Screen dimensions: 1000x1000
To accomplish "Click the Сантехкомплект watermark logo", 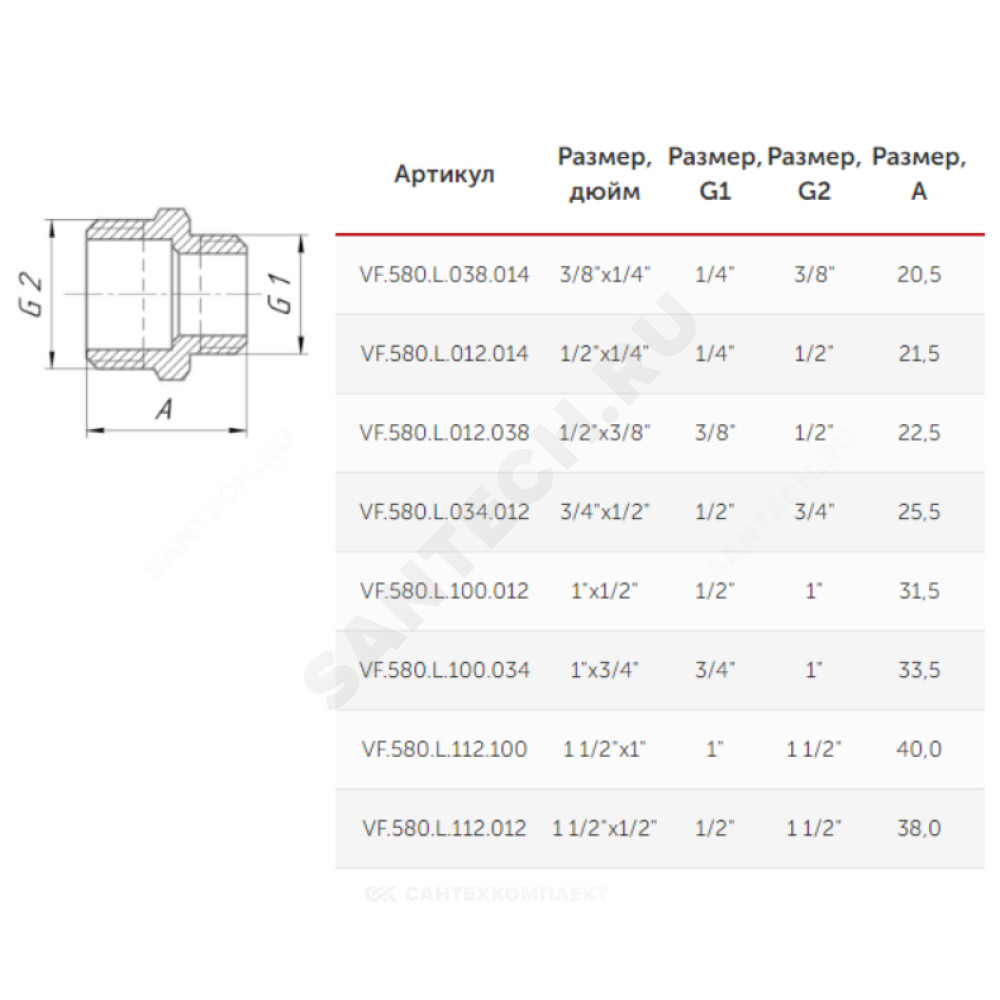I will click(486, 893).
